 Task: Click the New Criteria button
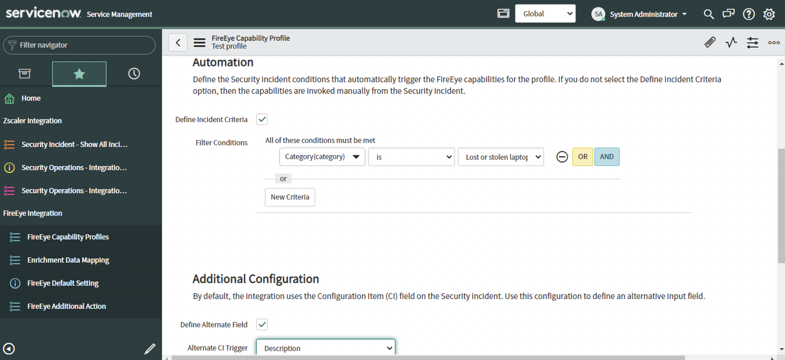[x=290, y=197]
